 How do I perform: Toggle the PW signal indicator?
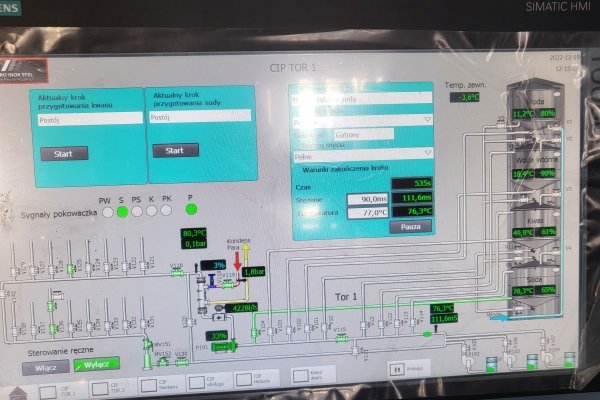(x=105, y=211)
